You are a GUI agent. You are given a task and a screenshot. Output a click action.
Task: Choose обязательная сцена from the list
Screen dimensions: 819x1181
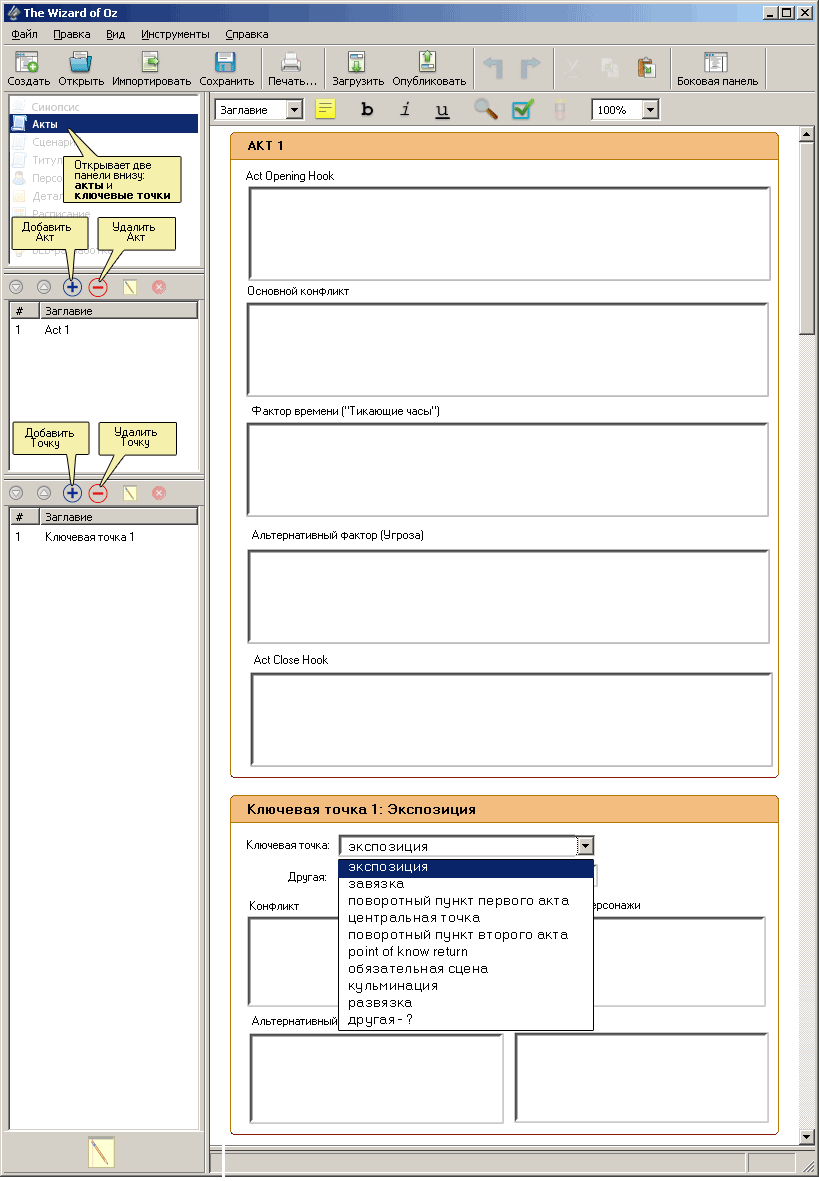[466, 969]
